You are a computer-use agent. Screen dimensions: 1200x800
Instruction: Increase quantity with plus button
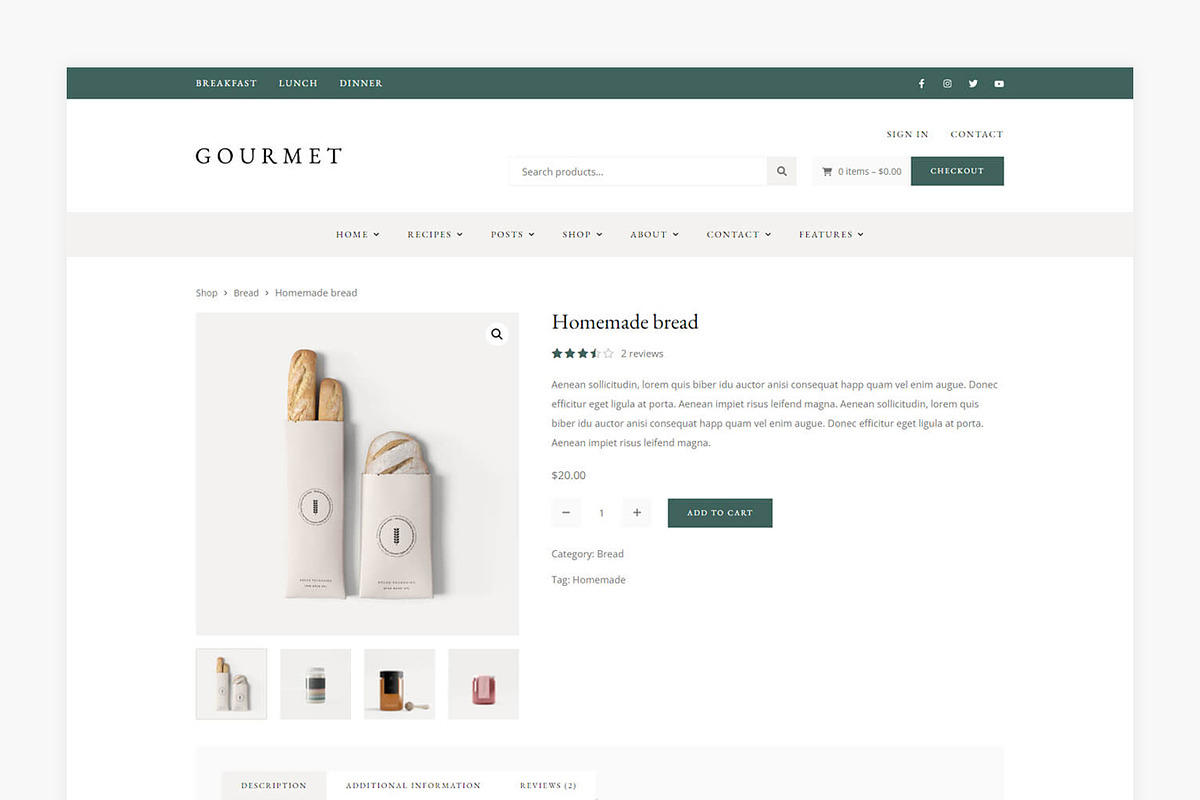click(637, 513)
